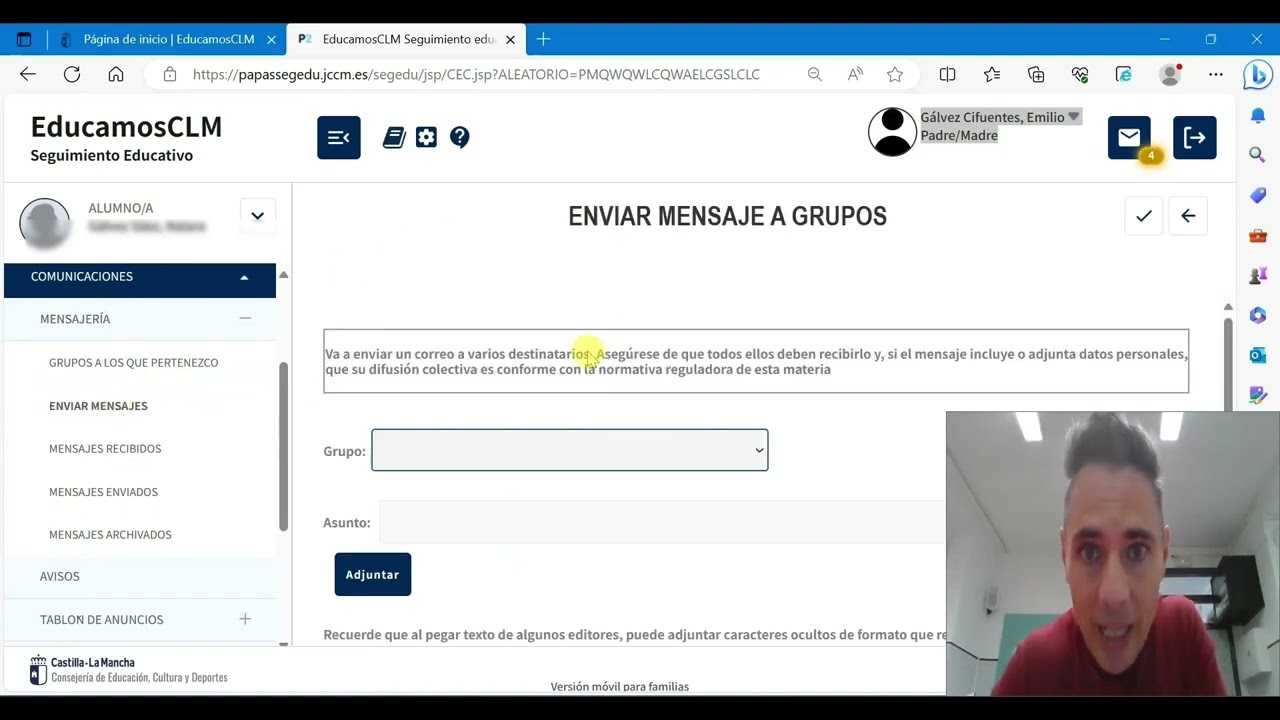Click the logout exit icon
The image size is (1280, 720).
click(1195, 138)
